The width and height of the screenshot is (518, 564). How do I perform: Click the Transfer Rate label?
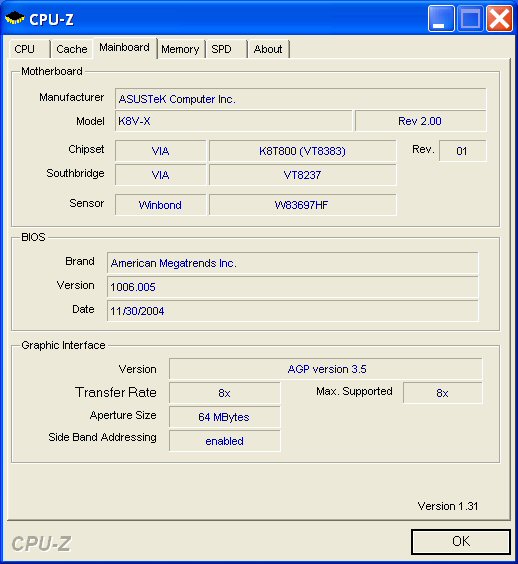click(116, 392)
